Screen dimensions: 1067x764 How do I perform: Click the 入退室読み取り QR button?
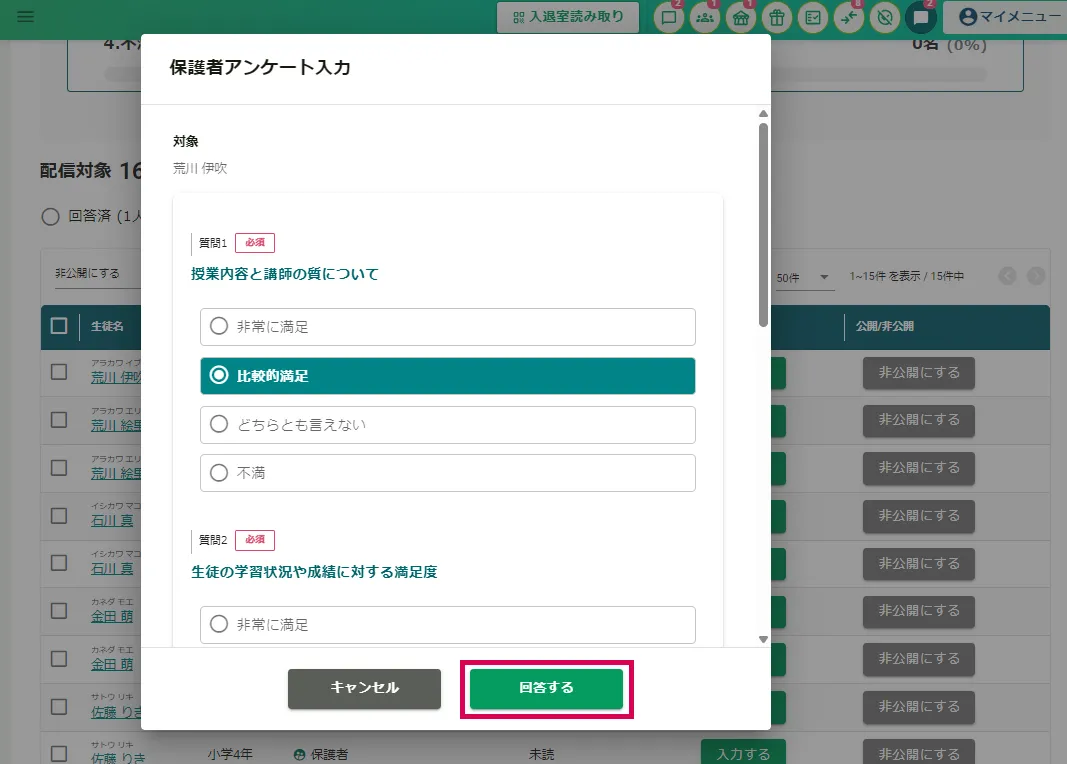(567, 17)
